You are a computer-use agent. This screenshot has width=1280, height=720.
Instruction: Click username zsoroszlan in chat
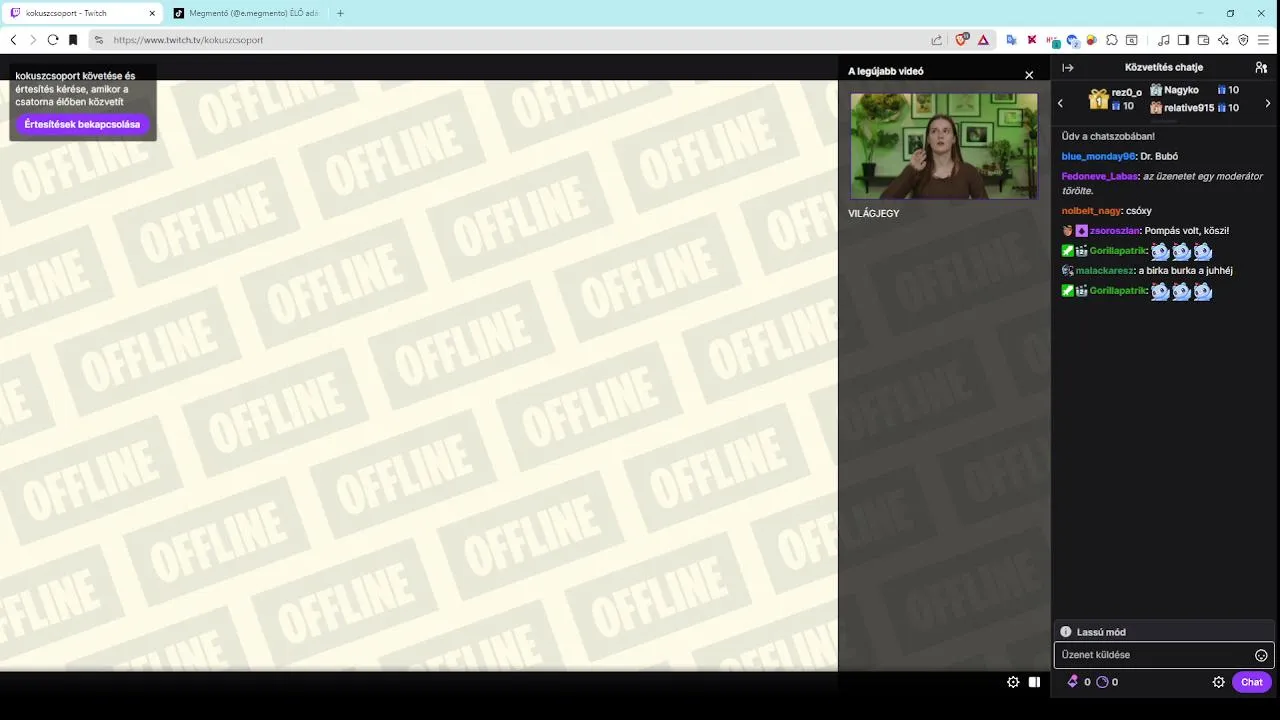point(1115,230)
